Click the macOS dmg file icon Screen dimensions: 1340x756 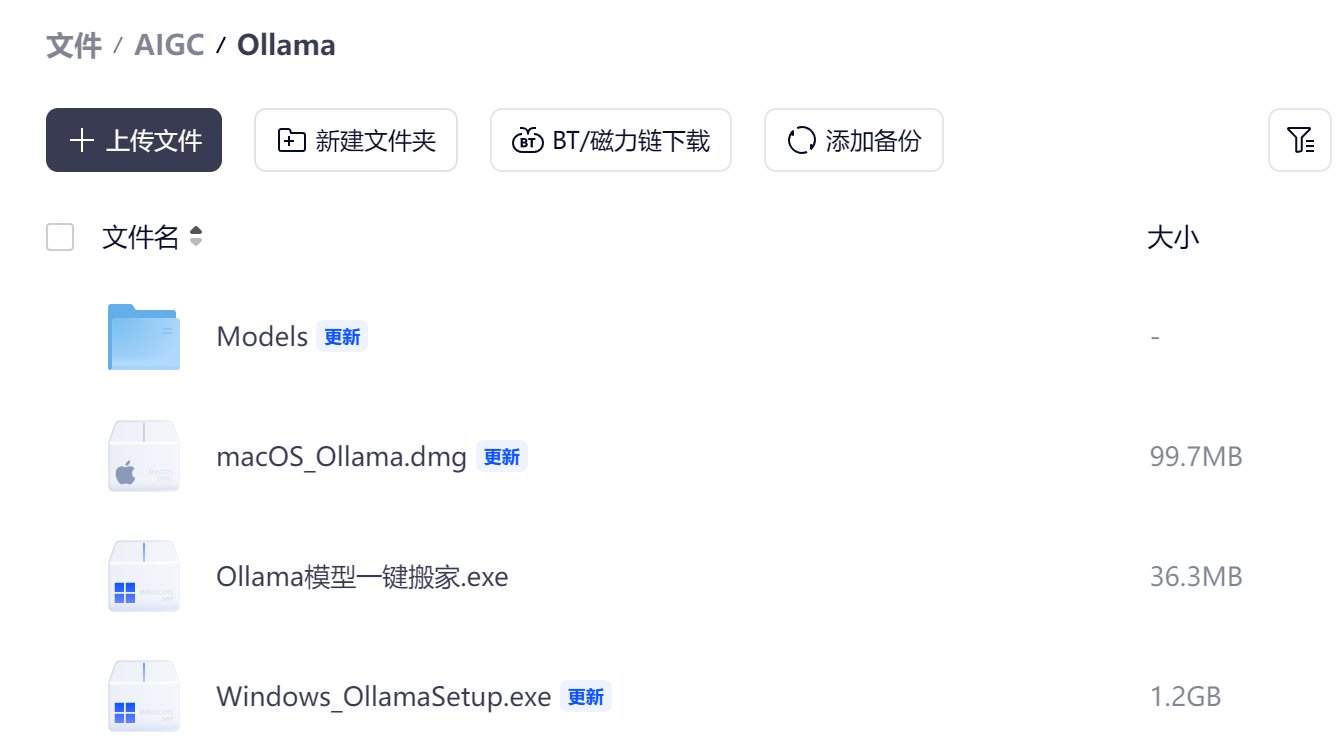point(144,457)
